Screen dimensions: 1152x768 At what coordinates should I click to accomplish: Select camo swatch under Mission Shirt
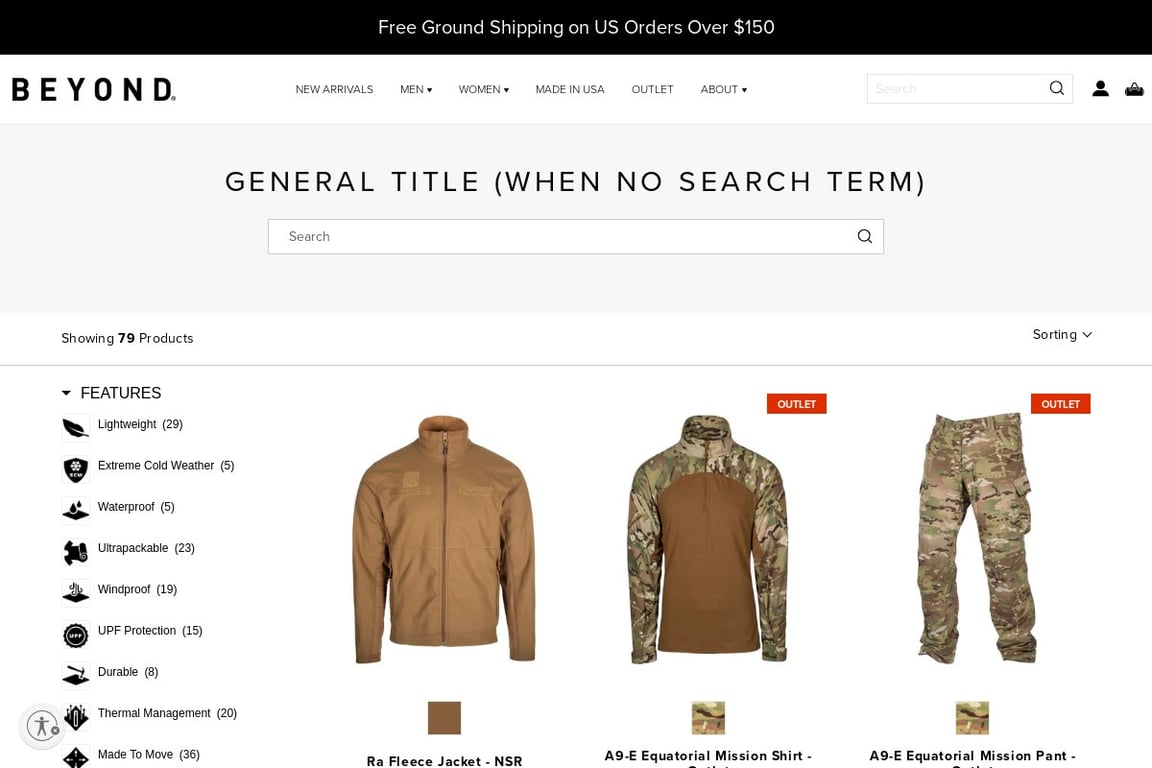click(708, 718)
